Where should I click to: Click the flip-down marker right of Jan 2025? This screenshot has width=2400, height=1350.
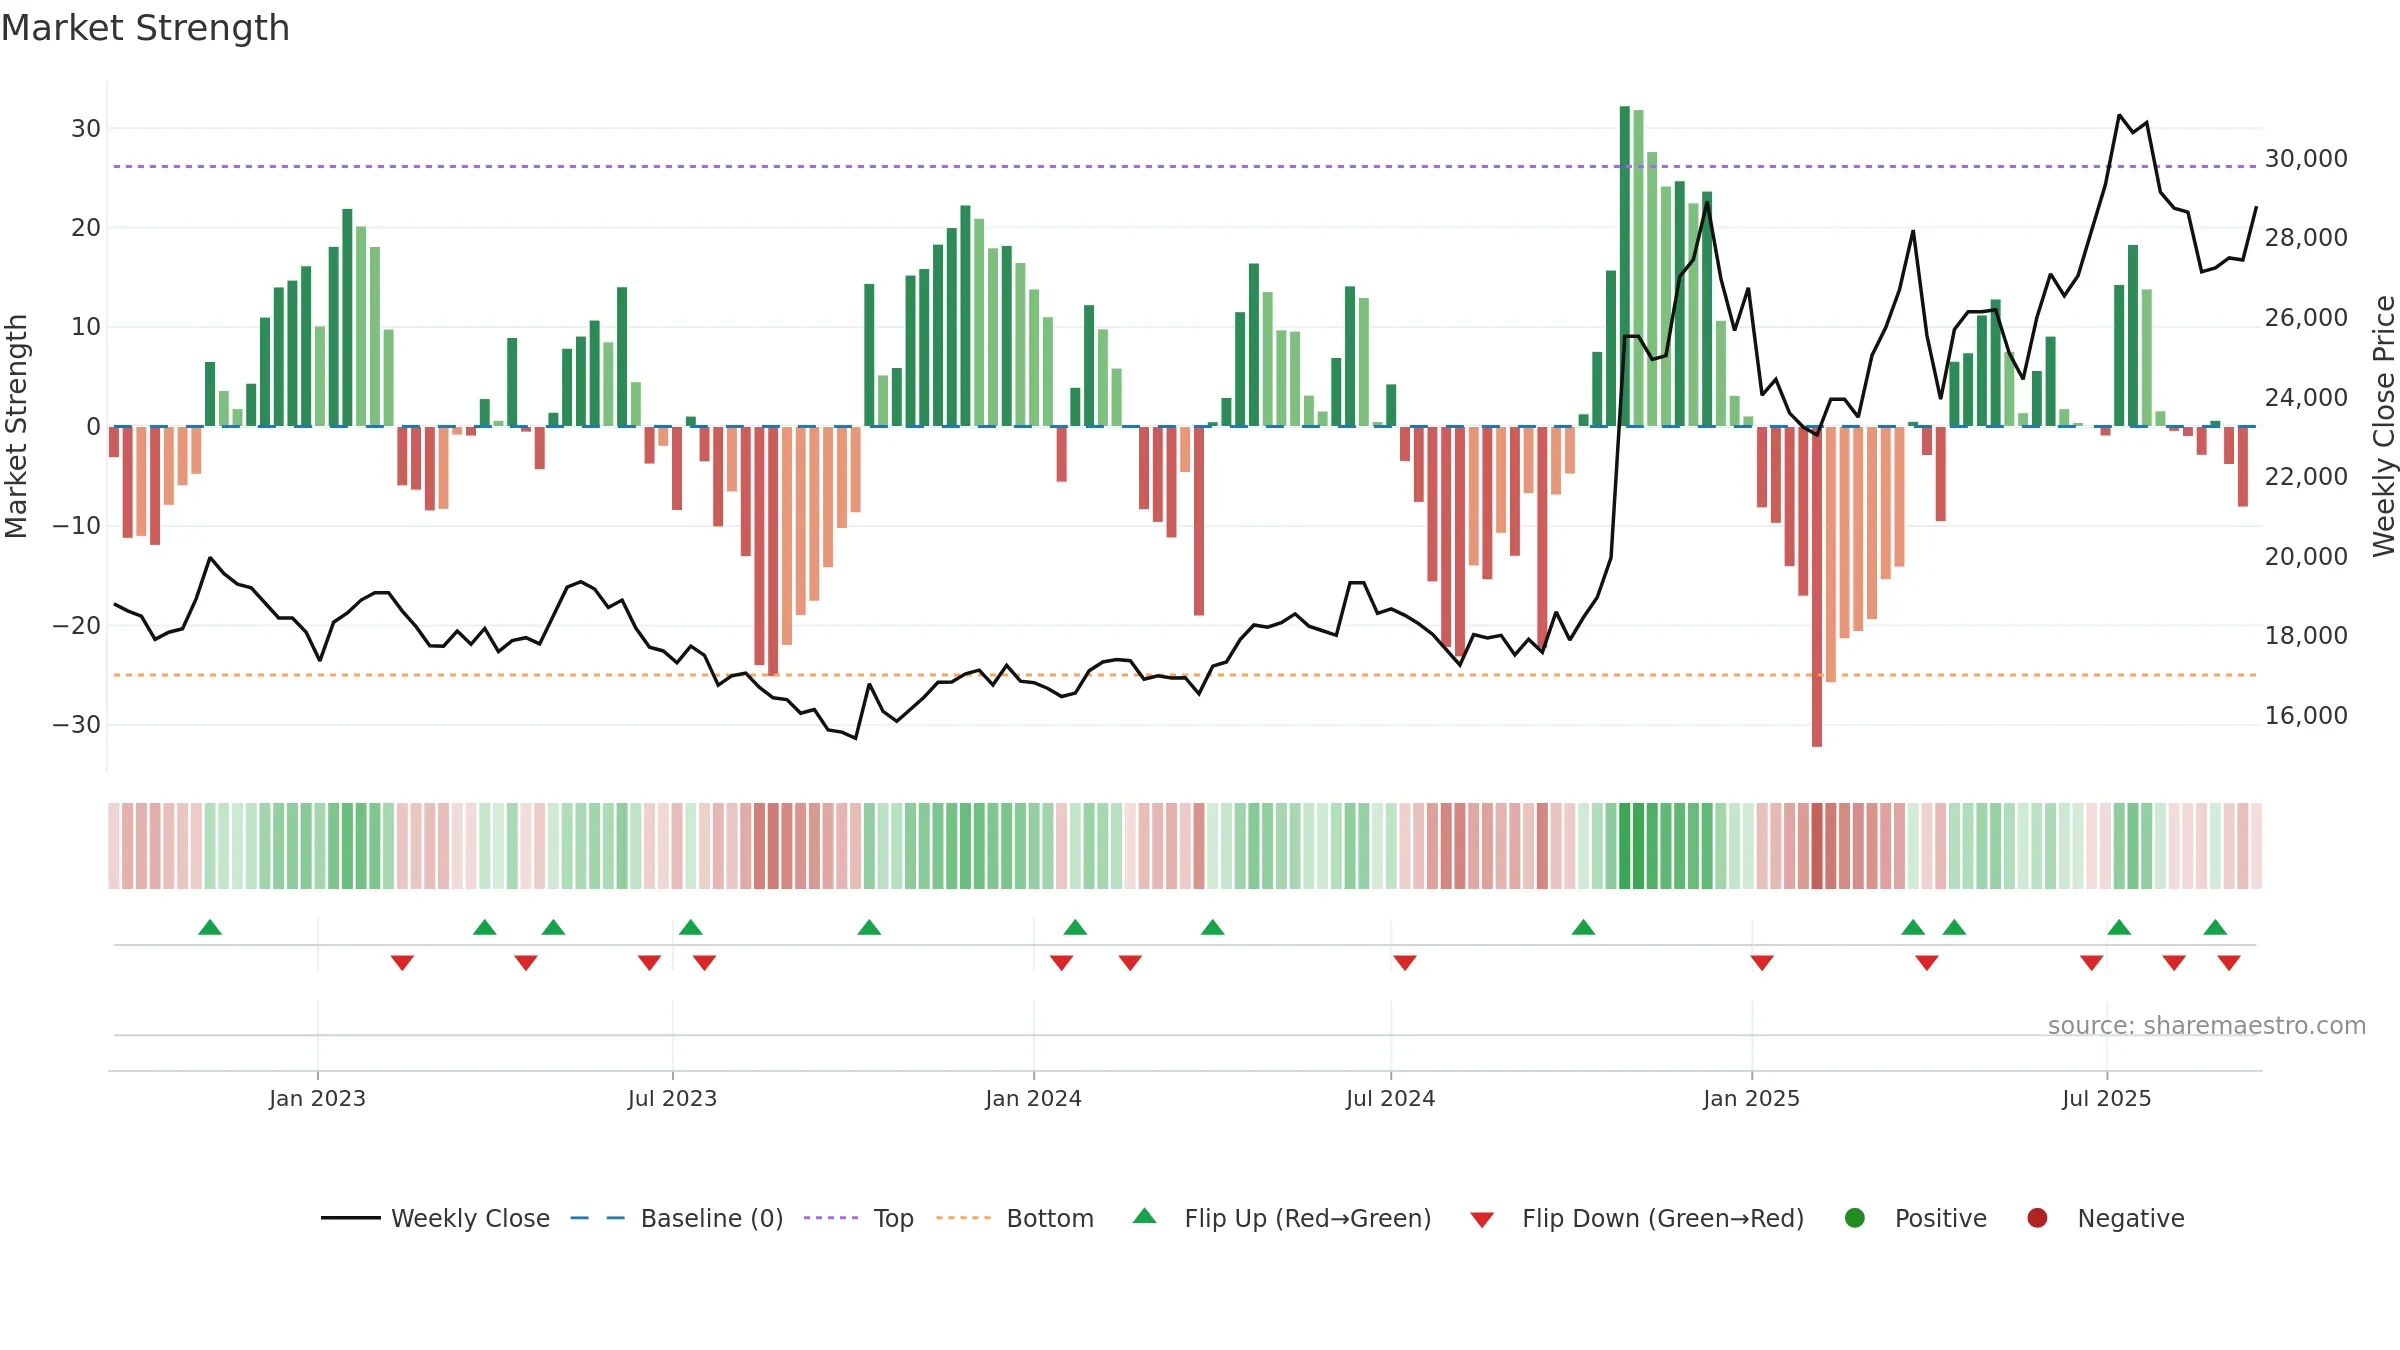click(x=1762, y=962)
